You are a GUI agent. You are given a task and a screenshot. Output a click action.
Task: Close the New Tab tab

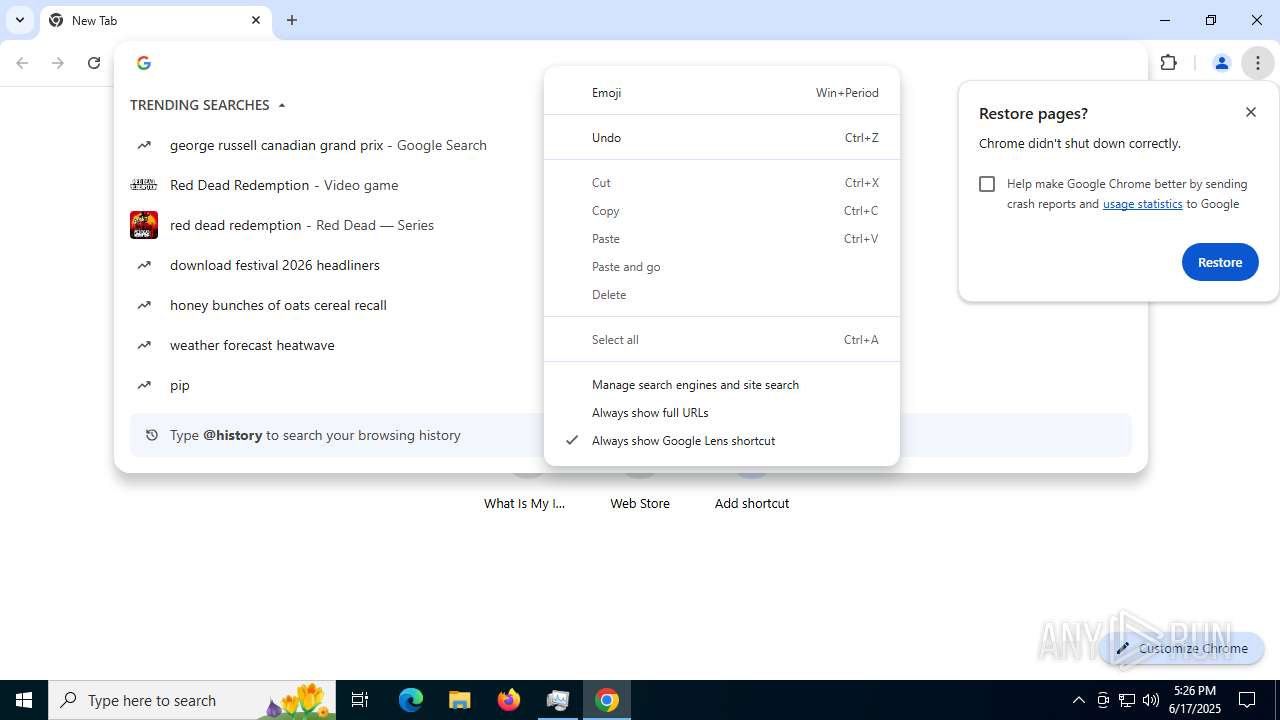pos(256,20)
